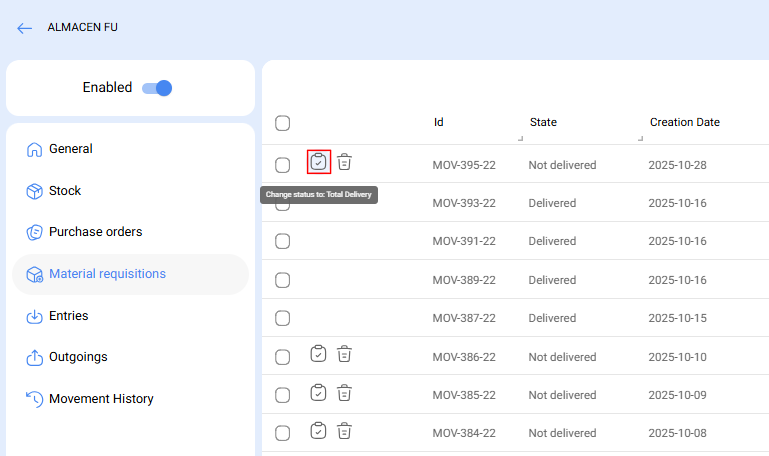Navigate to Outgoings section

pyautogui.click(x=78, y=357)
